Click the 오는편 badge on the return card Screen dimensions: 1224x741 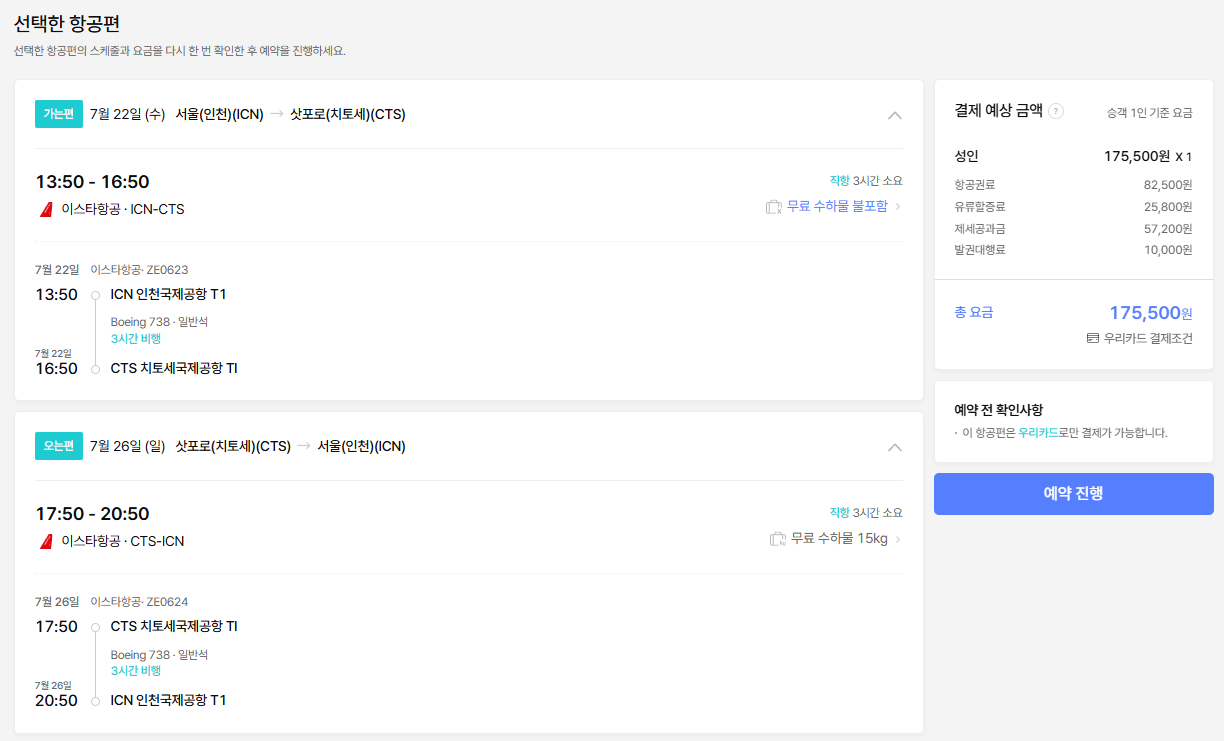59,446
